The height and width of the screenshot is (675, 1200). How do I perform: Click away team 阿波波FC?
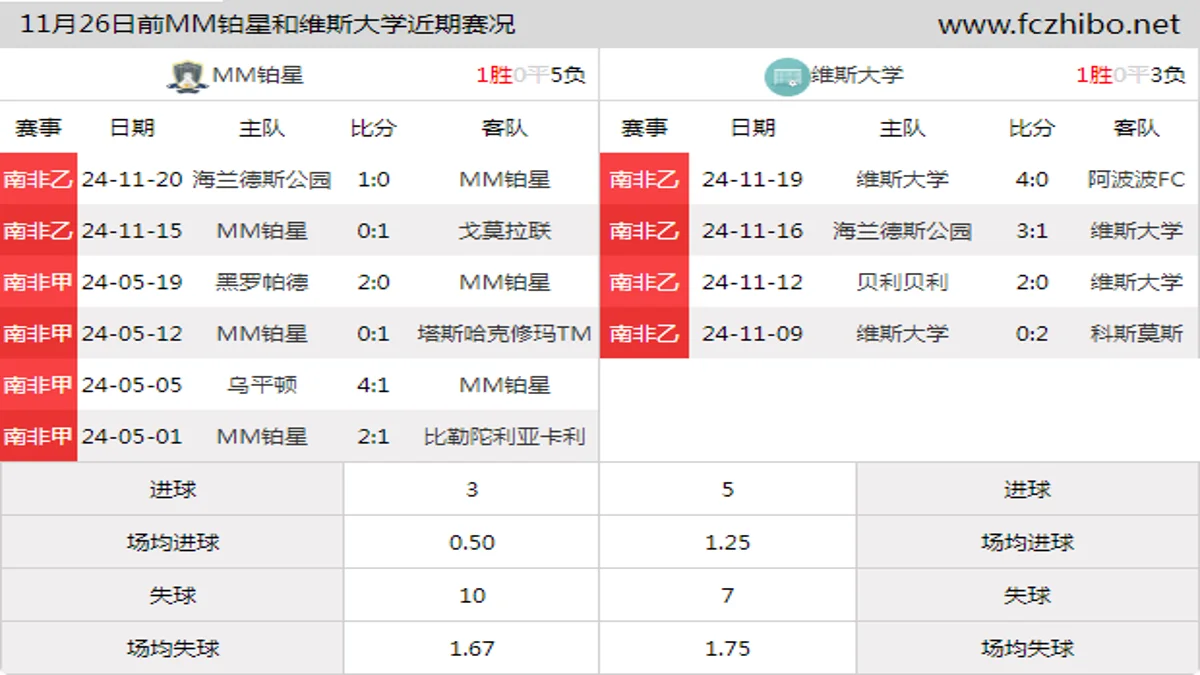coord(1136,179)
